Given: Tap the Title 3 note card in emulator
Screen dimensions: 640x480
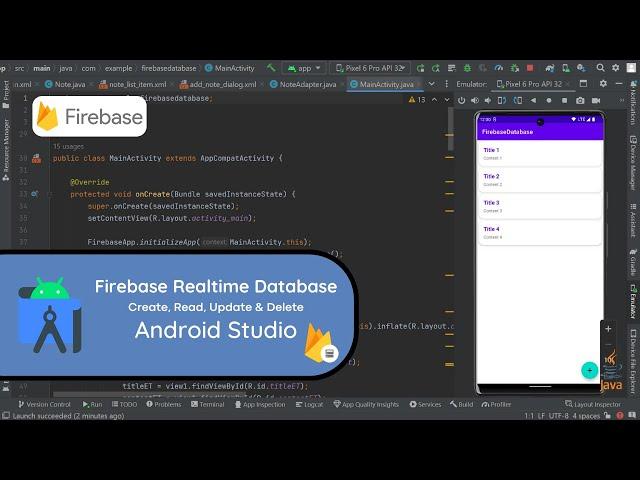Looking at the screenshot, I should [540, 206].
